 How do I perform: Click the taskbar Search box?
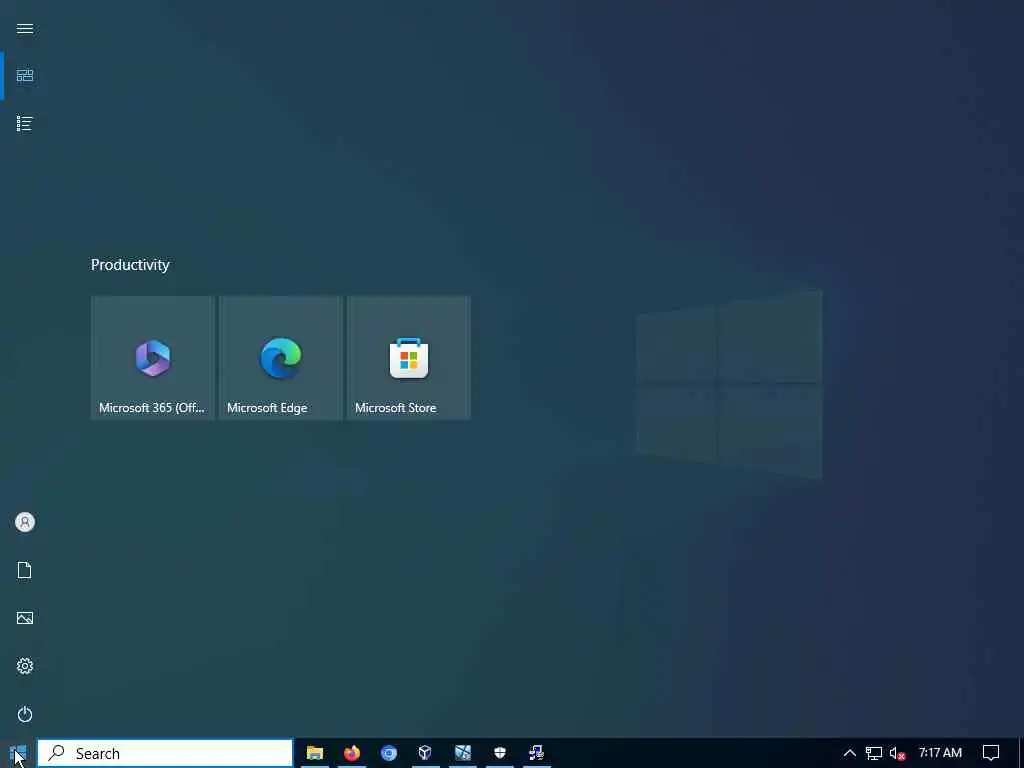(165, 753)
